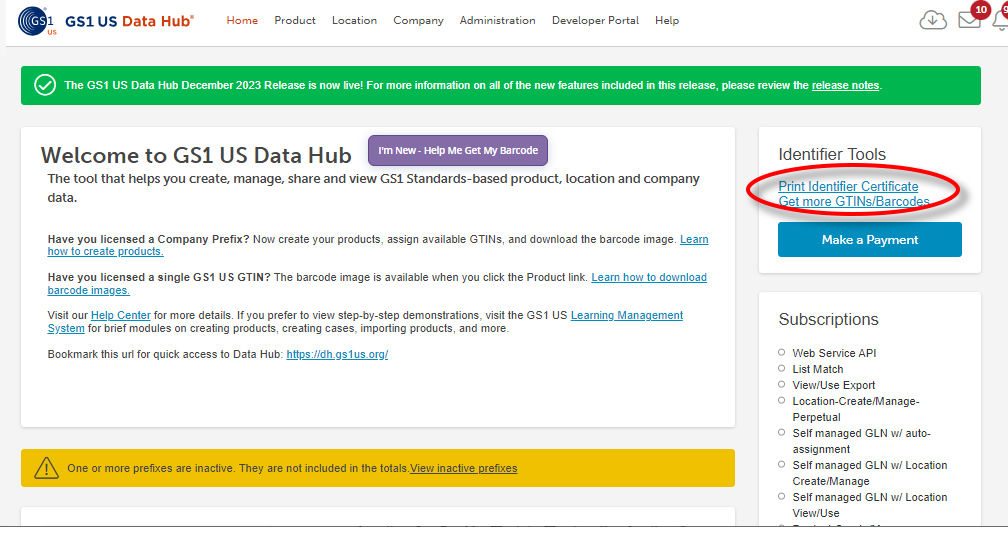Open the cloud download icon
Image resolution: width=1008 pixels, height=533 pixels.
[x=933, y=20]
